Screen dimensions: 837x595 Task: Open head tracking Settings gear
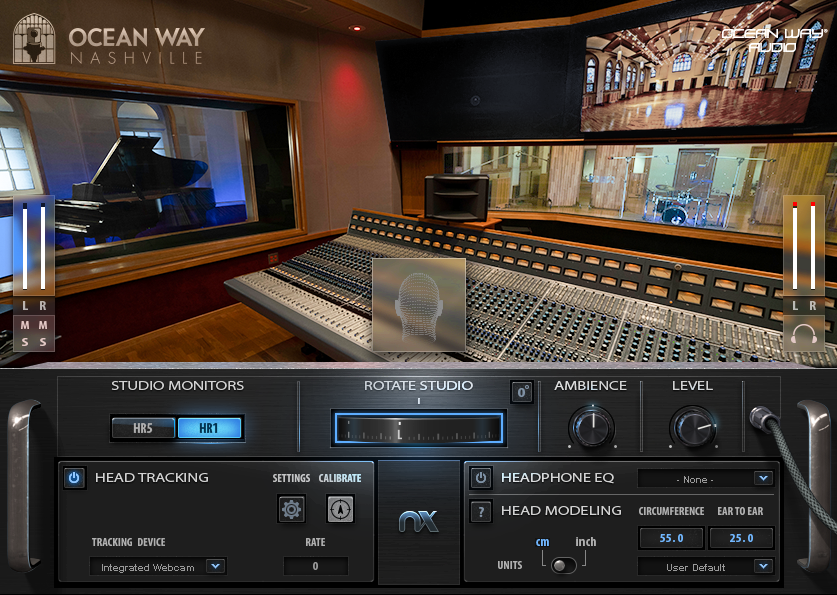pos(291,509)
